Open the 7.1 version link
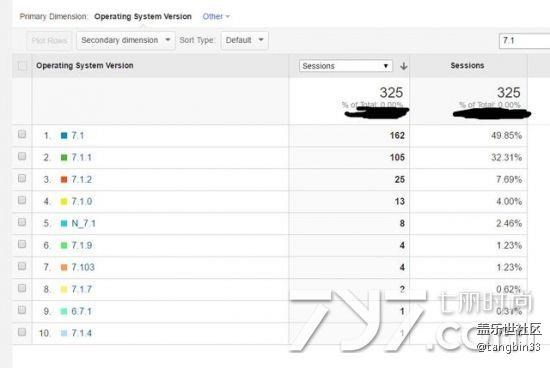Screen dimensions: 550x368 (78, 135)
